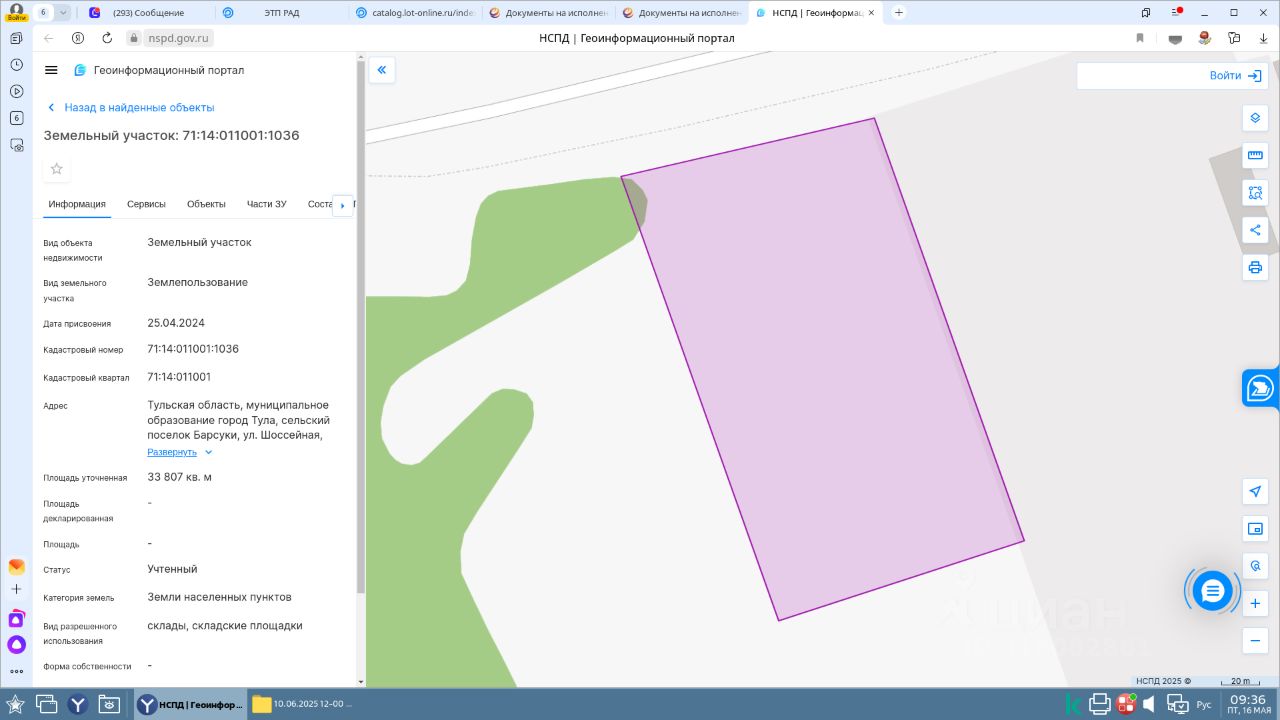Close the НСПД Геоинформационный browser tab
This screenshot has width=1280, height=720.
coord(871,13)
